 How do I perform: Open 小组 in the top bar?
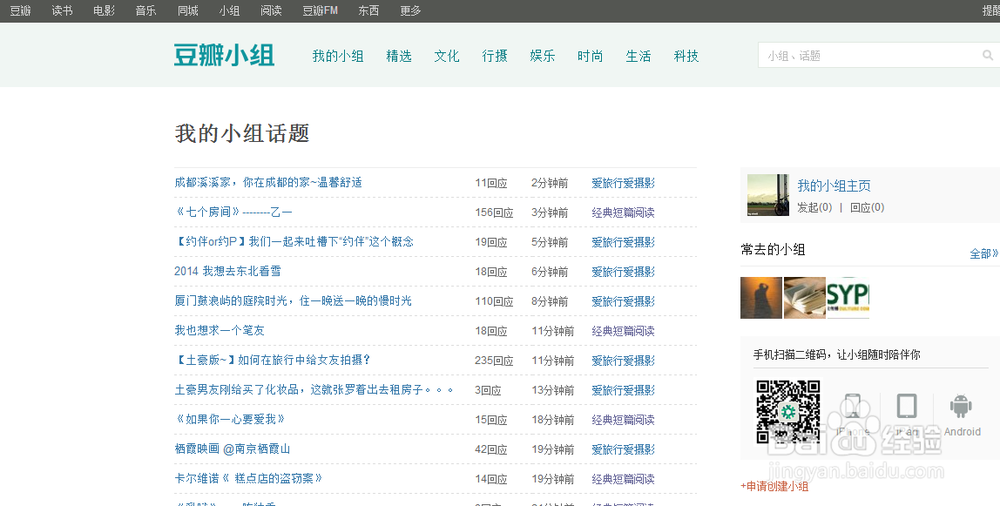point(229,11)
